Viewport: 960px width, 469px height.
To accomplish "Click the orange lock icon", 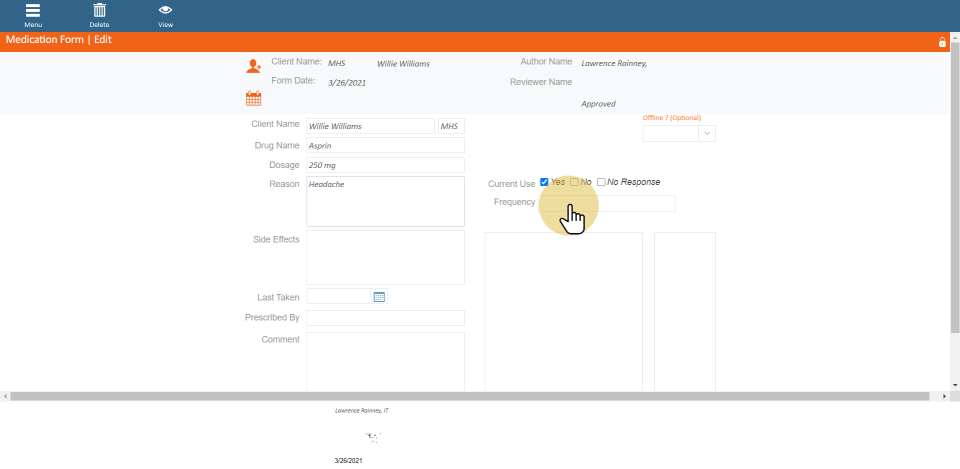I will 941,42.
